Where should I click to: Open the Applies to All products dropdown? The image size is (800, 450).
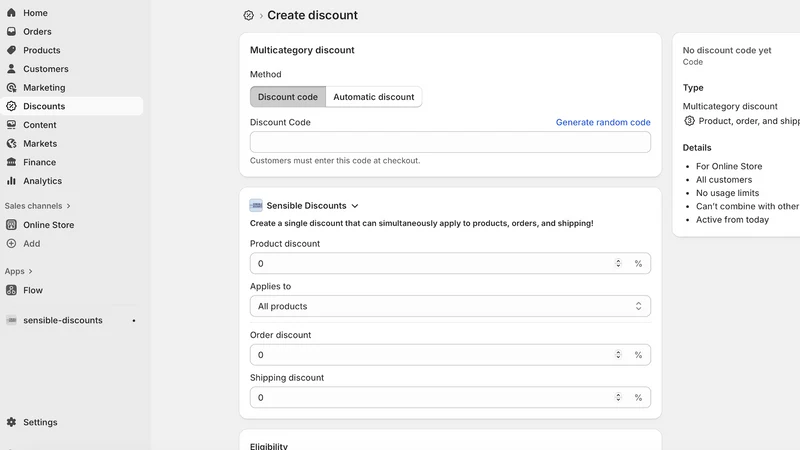pos(450,306)
